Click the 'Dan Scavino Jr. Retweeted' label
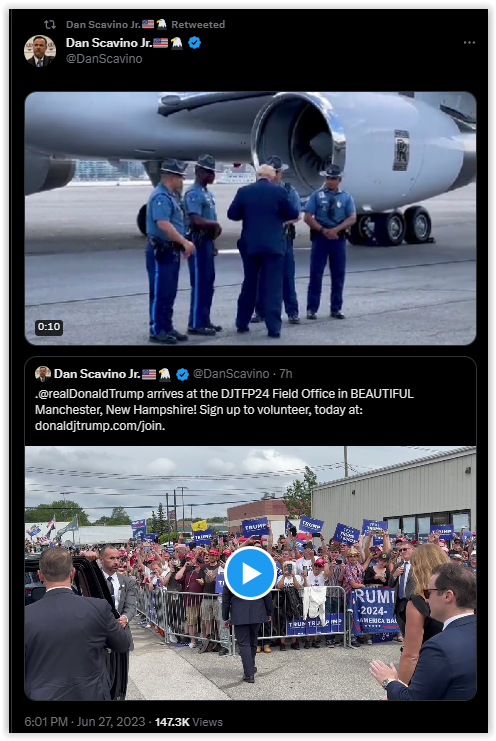This screenshot has width=496, height=741. tap(145, 24)
